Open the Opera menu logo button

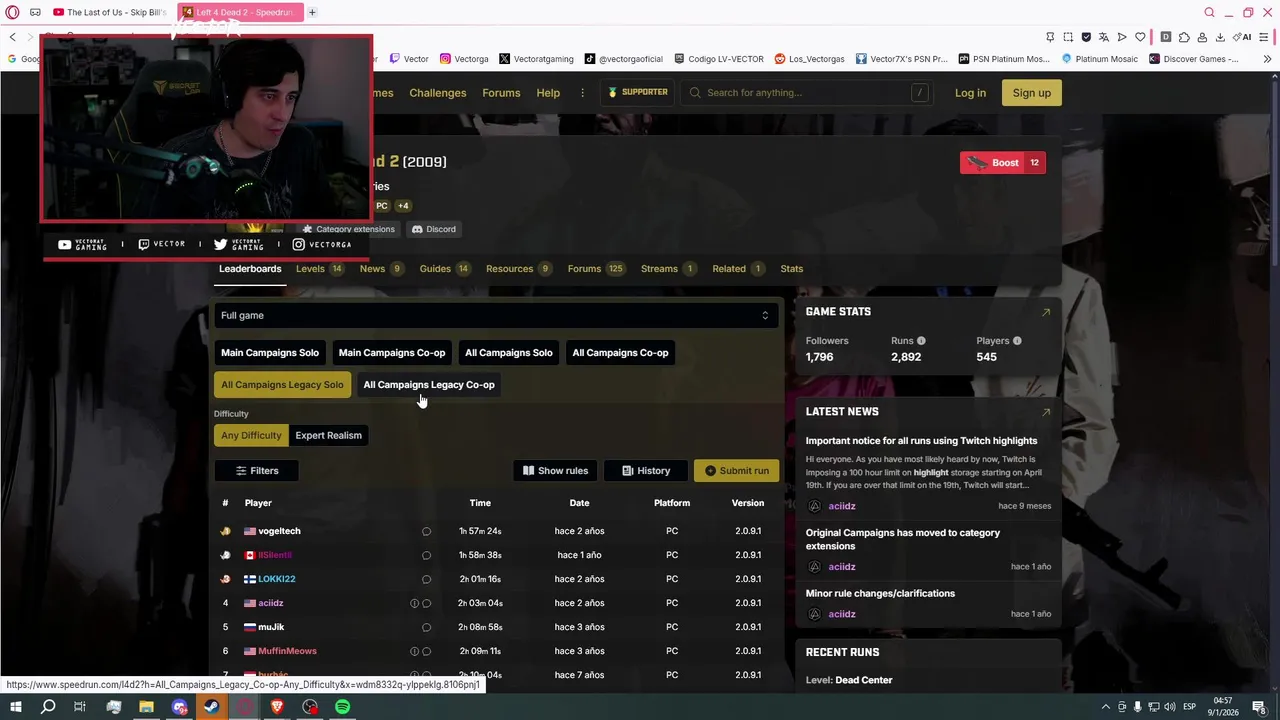coord(13,12)
